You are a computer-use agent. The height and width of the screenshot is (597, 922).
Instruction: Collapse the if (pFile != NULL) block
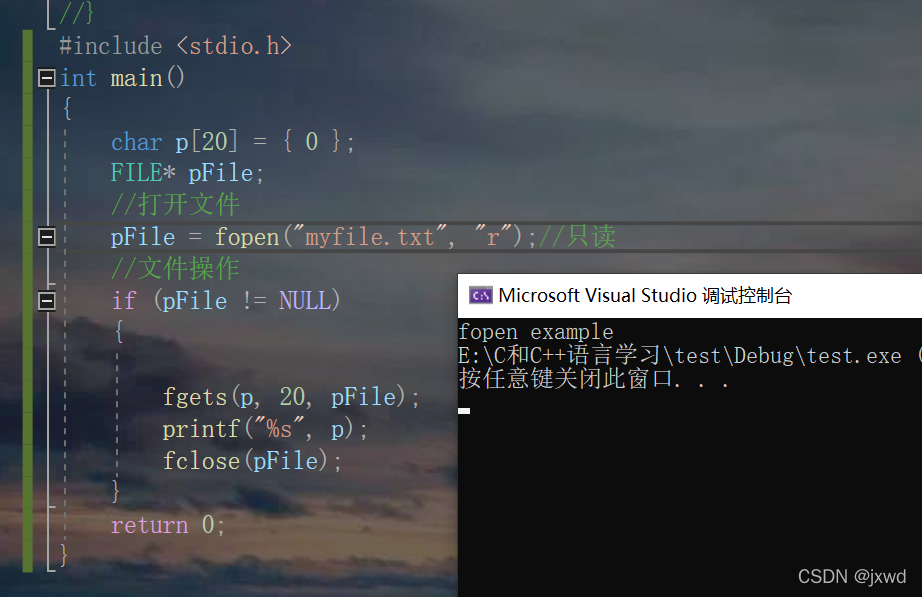(46, 301)
